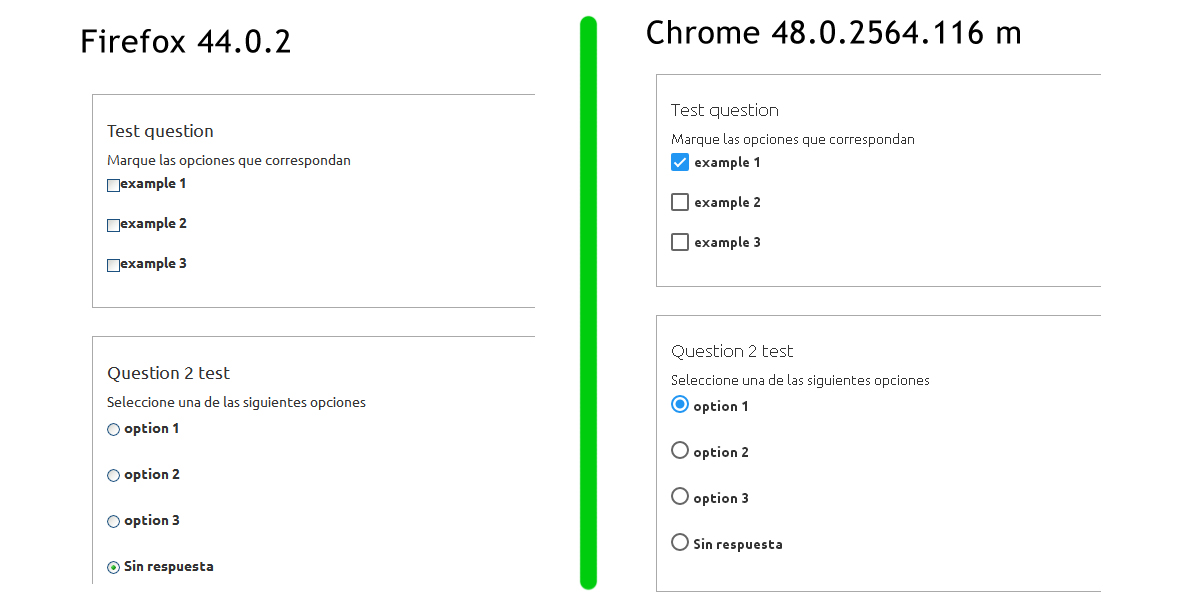Click Chrome 'option 1' selected radio button

(680, 404)
